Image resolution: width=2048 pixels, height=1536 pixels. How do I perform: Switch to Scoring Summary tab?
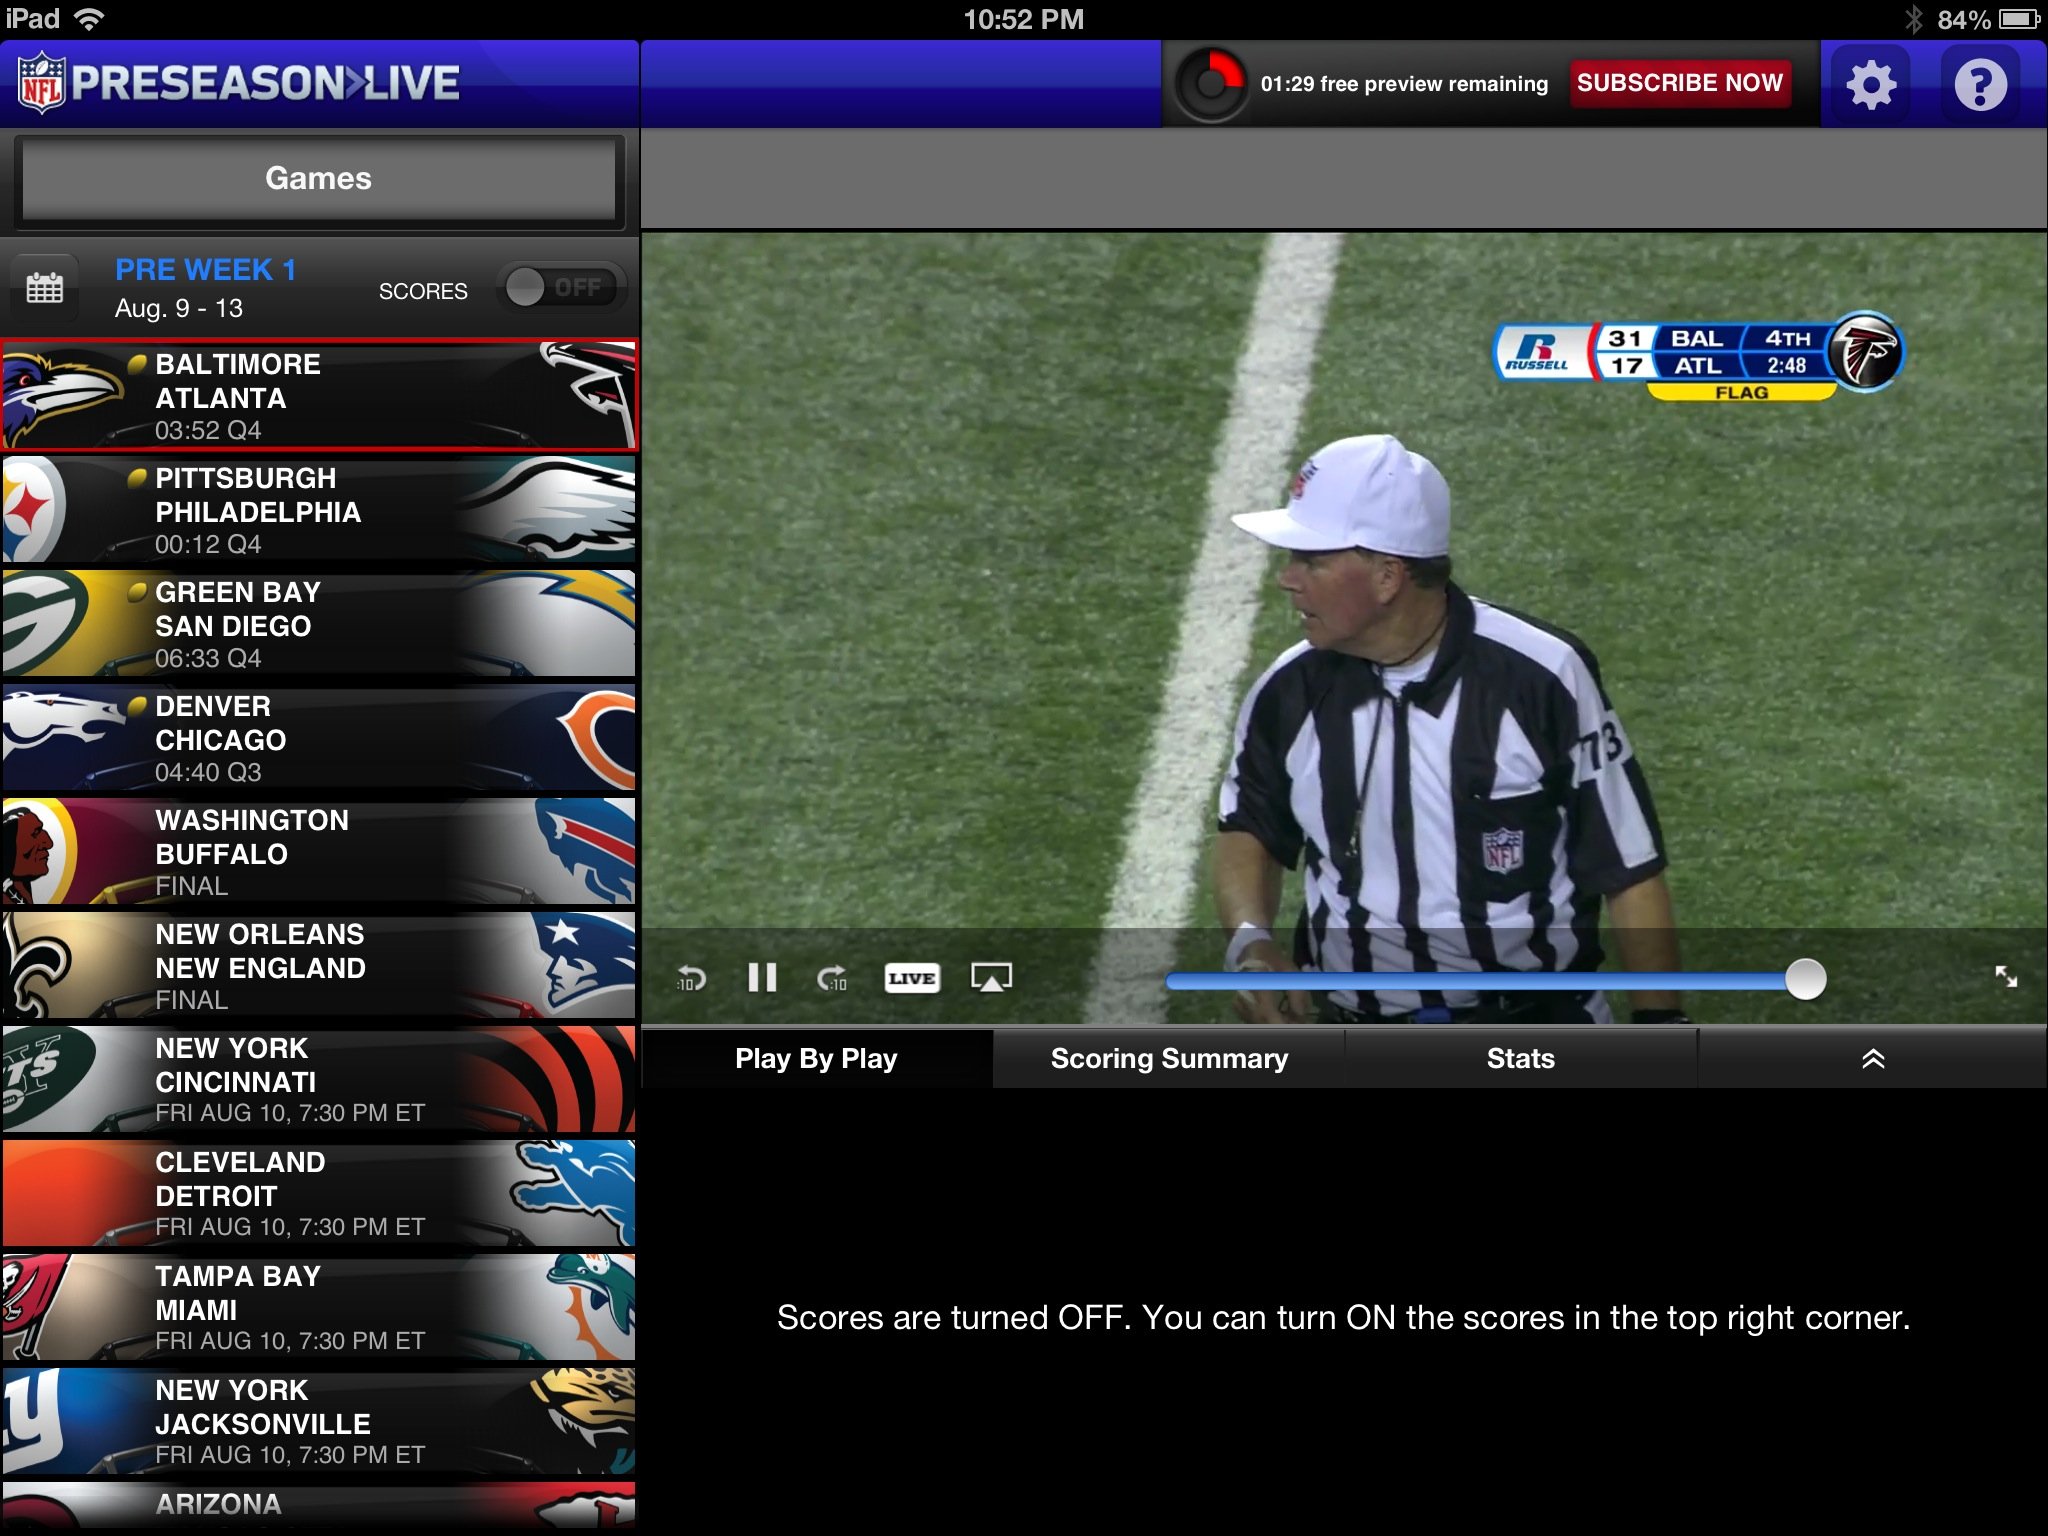pyautogui.click(x=1169, y=1058)
